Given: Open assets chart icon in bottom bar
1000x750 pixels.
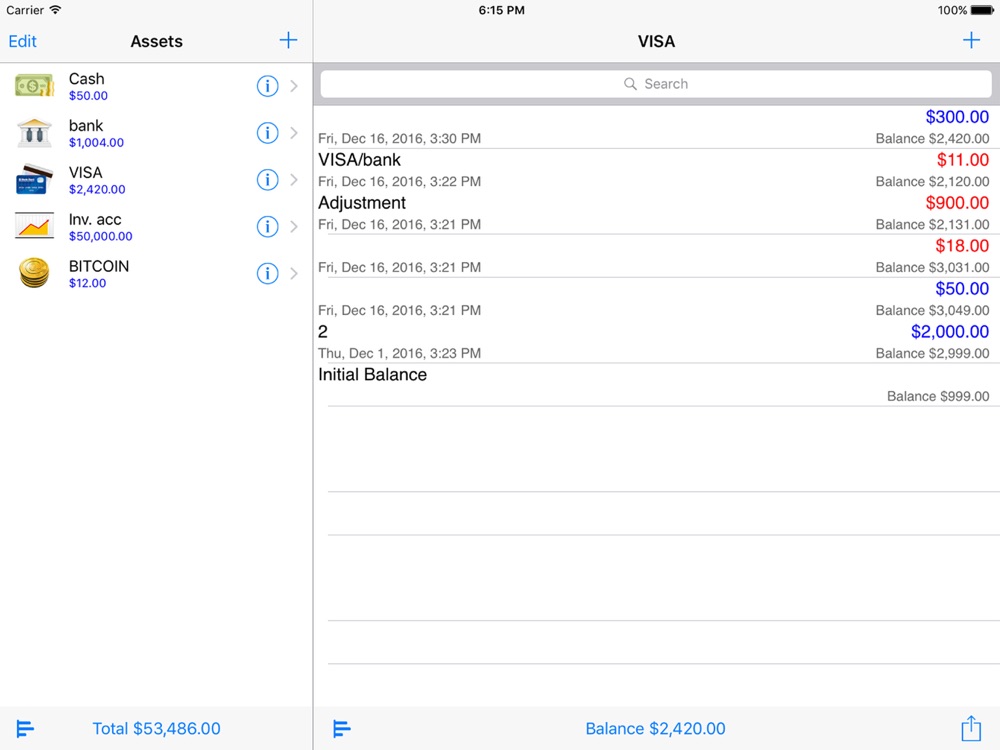Looking at the screenshot, I should click(x=26, y=728).
